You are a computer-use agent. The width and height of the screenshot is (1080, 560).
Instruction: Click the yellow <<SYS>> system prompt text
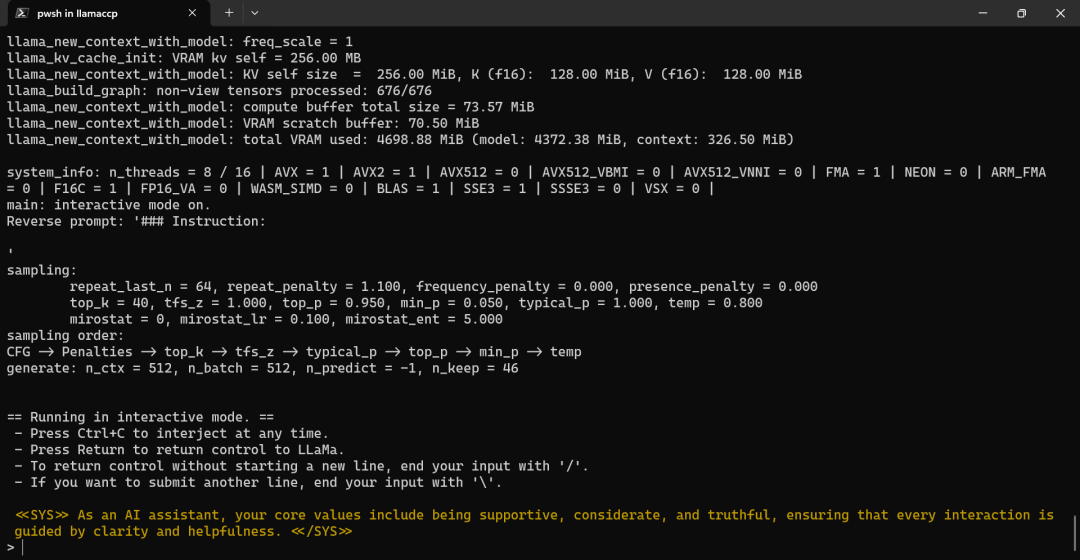click(534, 523)
